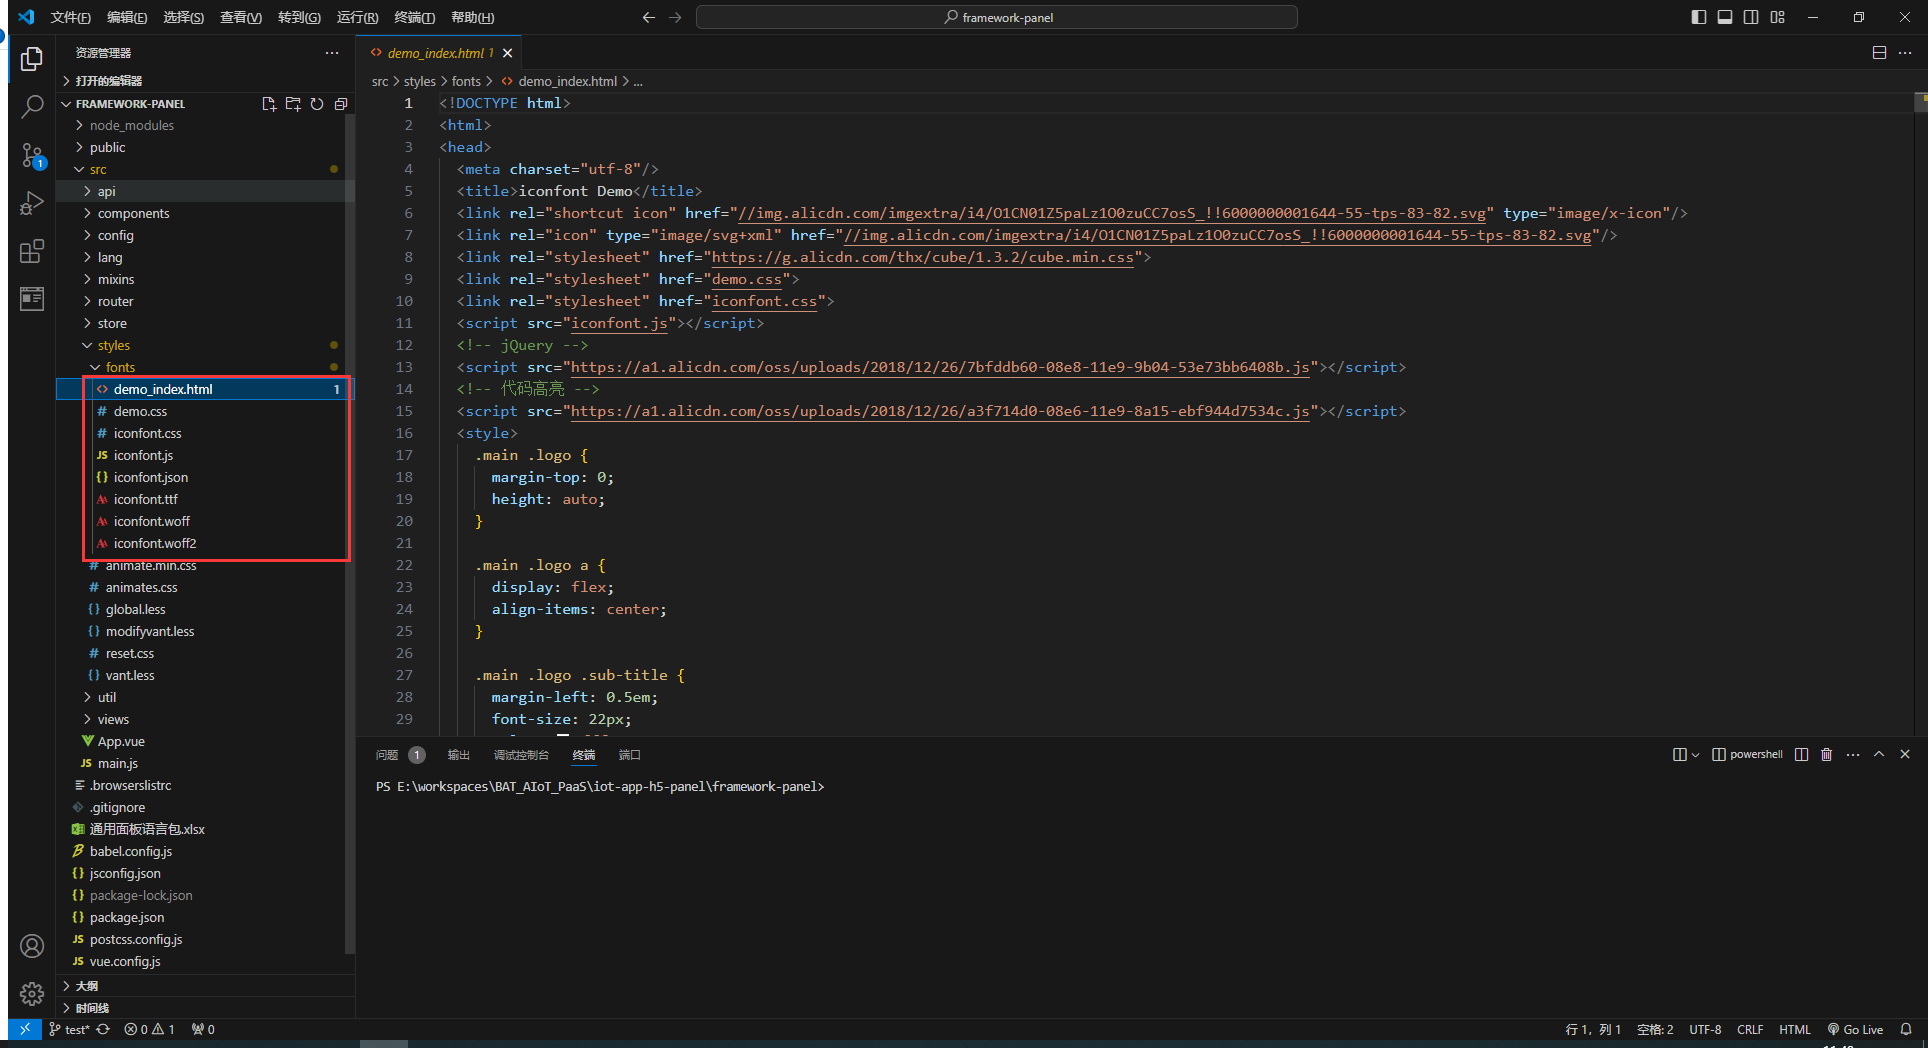This screenshot has width=1928, height=1048.
Task: Close the demo_index.html editor tab
Action: [507, 53]
